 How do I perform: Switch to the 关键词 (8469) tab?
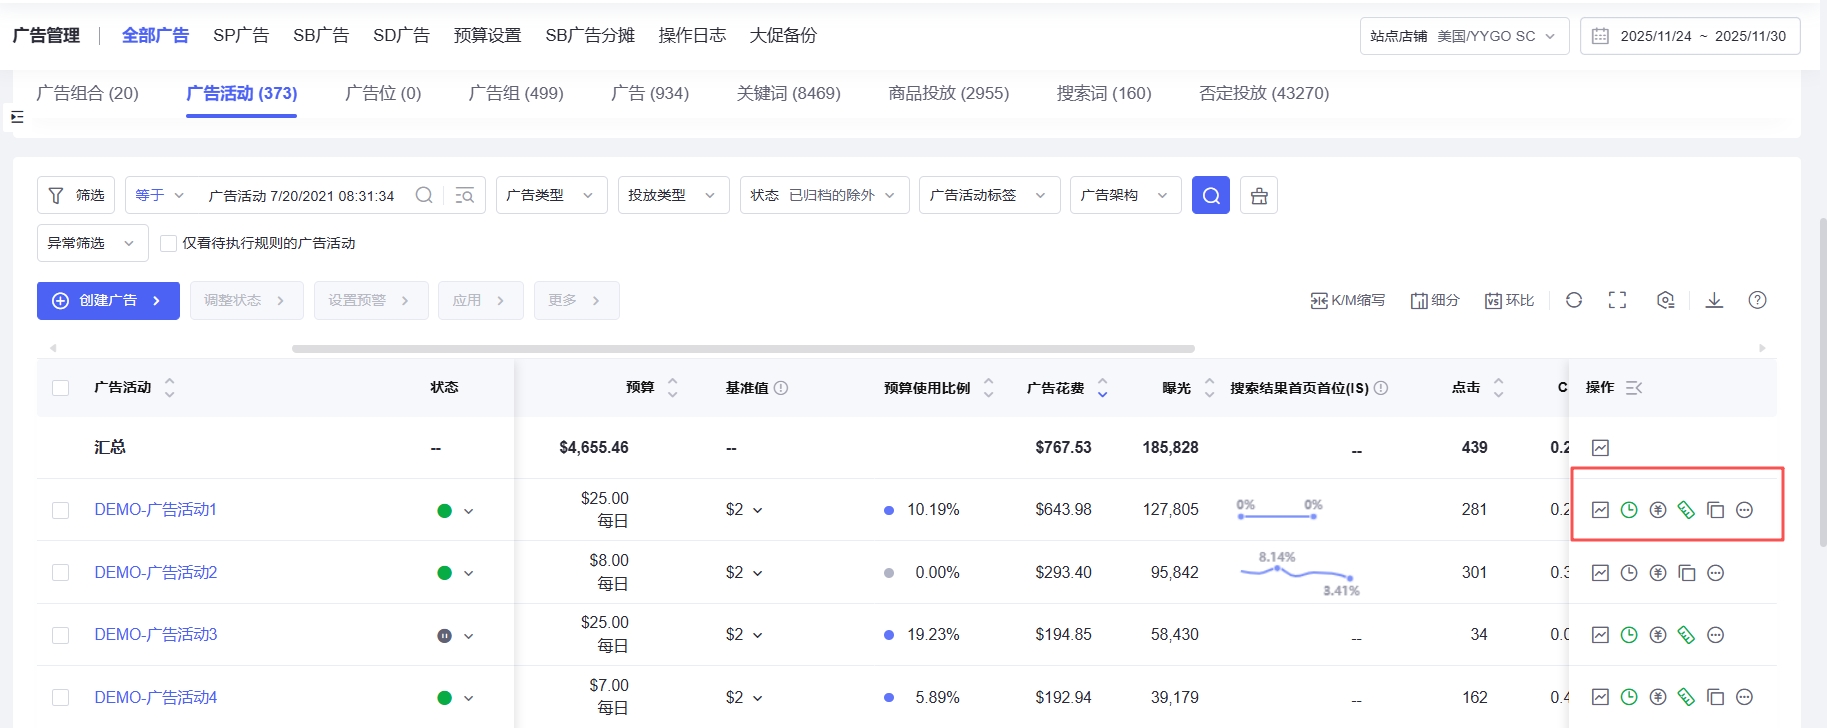(788, 93)
